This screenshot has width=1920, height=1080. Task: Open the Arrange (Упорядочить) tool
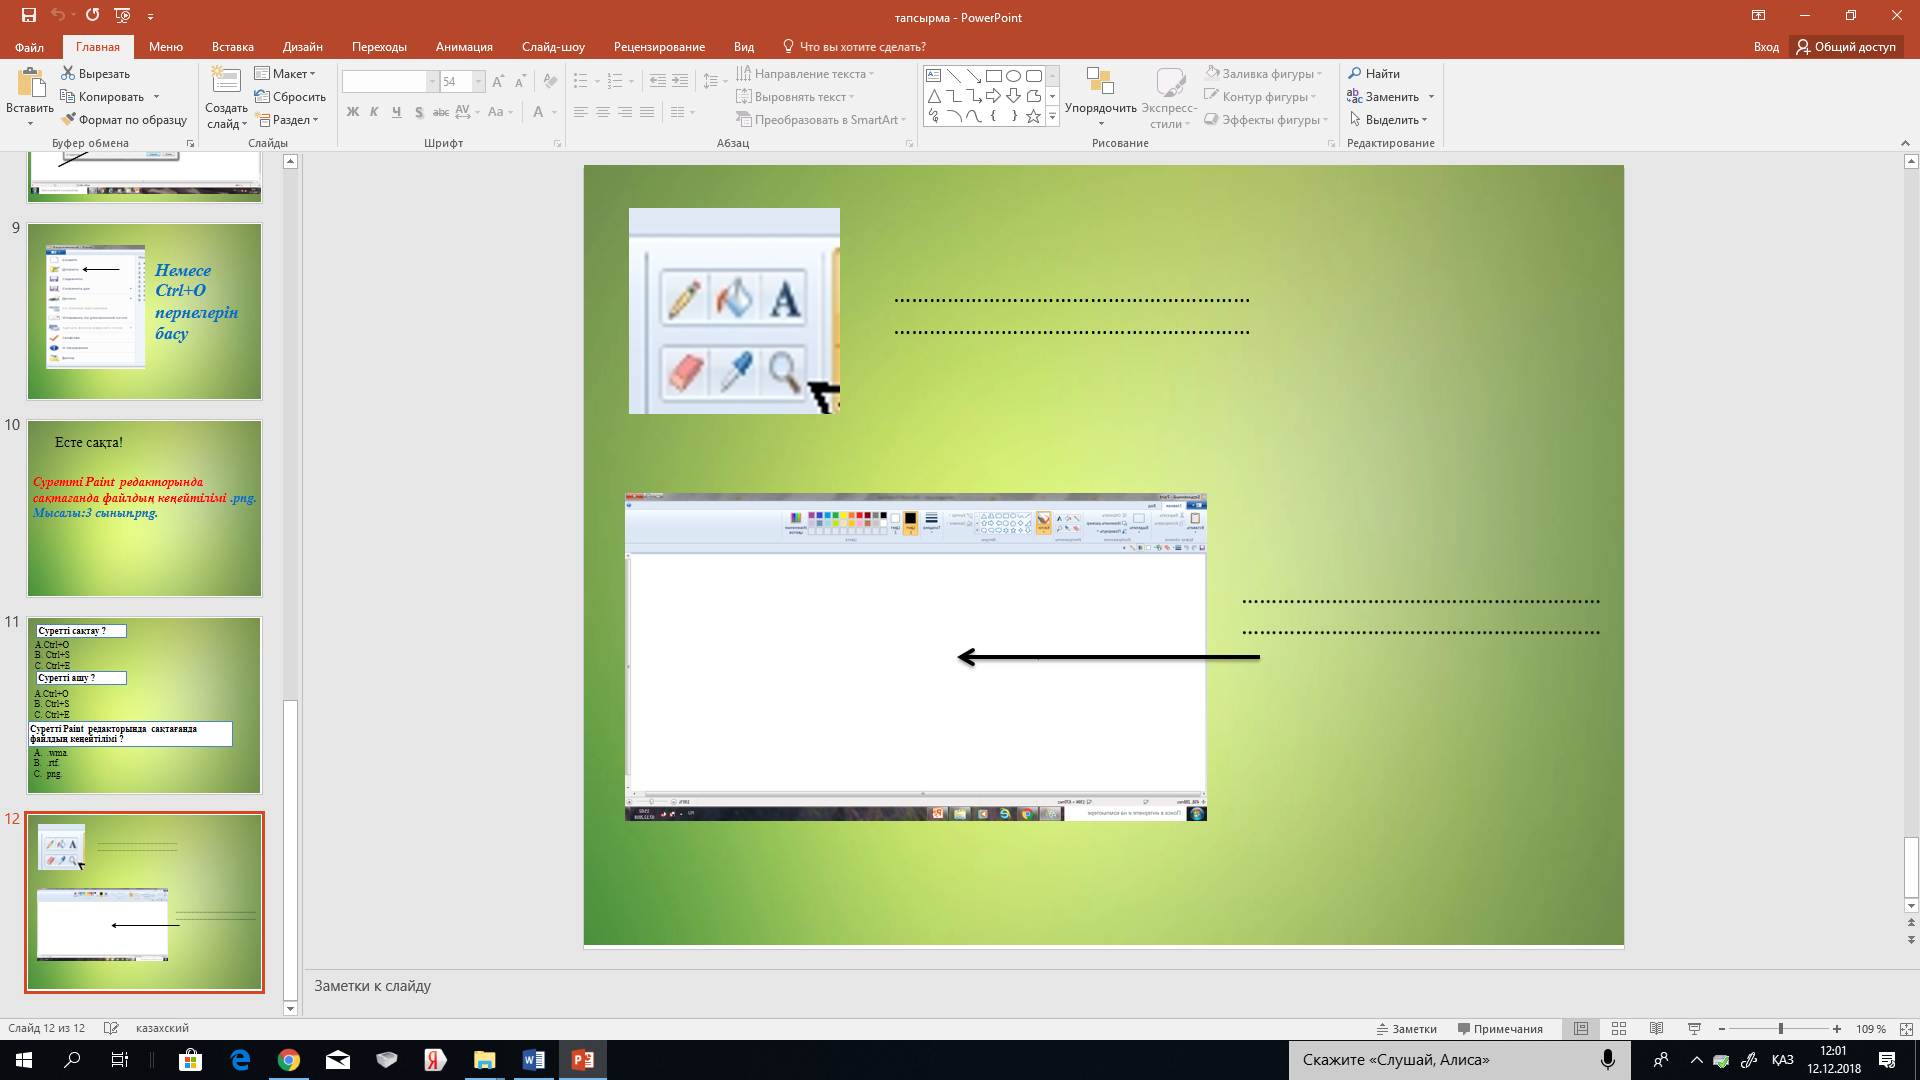click(x=1100, y=95)
